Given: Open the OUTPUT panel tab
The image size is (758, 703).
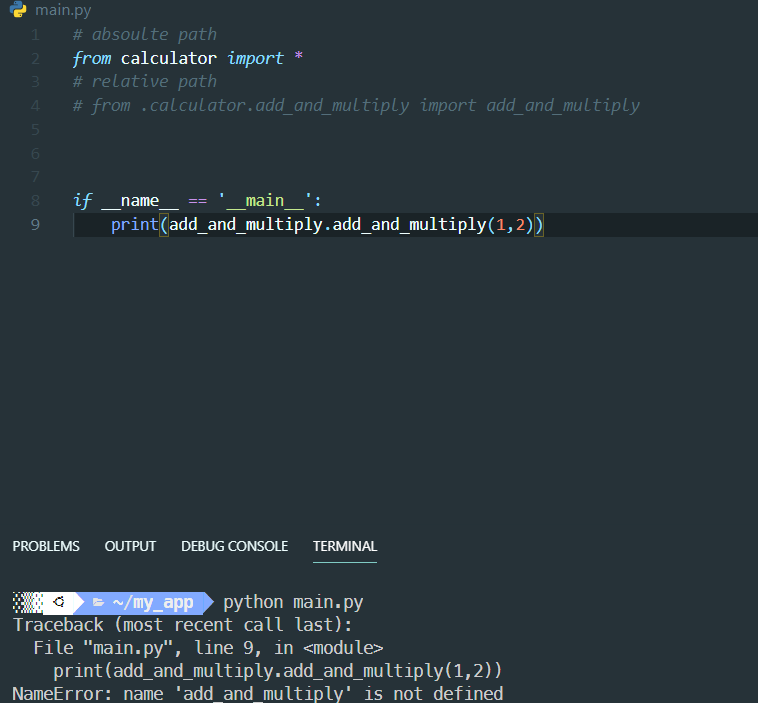Looking at the screenshot, I should [x=130, y=546].
